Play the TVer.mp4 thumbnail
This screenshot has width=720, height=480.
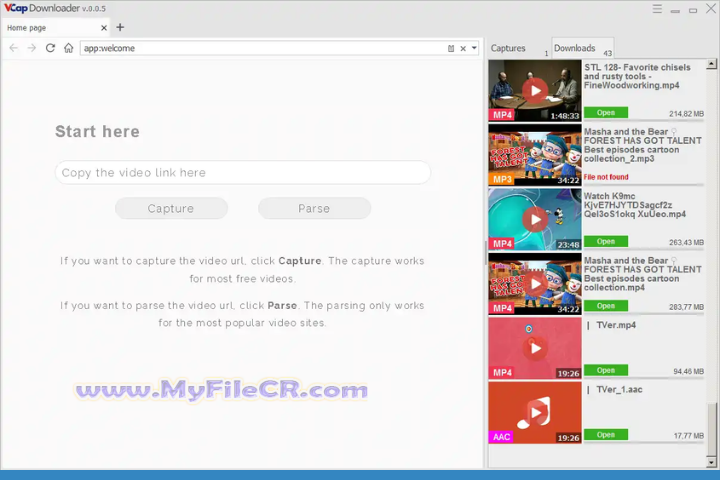(x=535, y=348)
